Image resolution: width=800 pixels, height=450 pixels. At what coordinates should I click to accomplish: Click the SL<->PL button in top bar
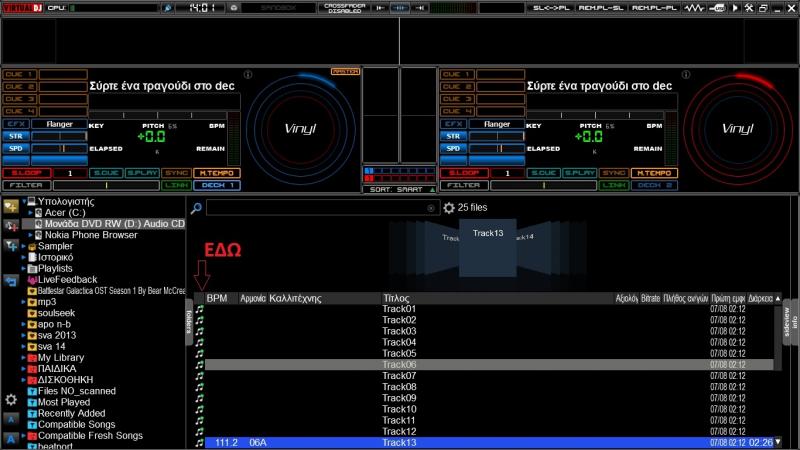point(551,7)
